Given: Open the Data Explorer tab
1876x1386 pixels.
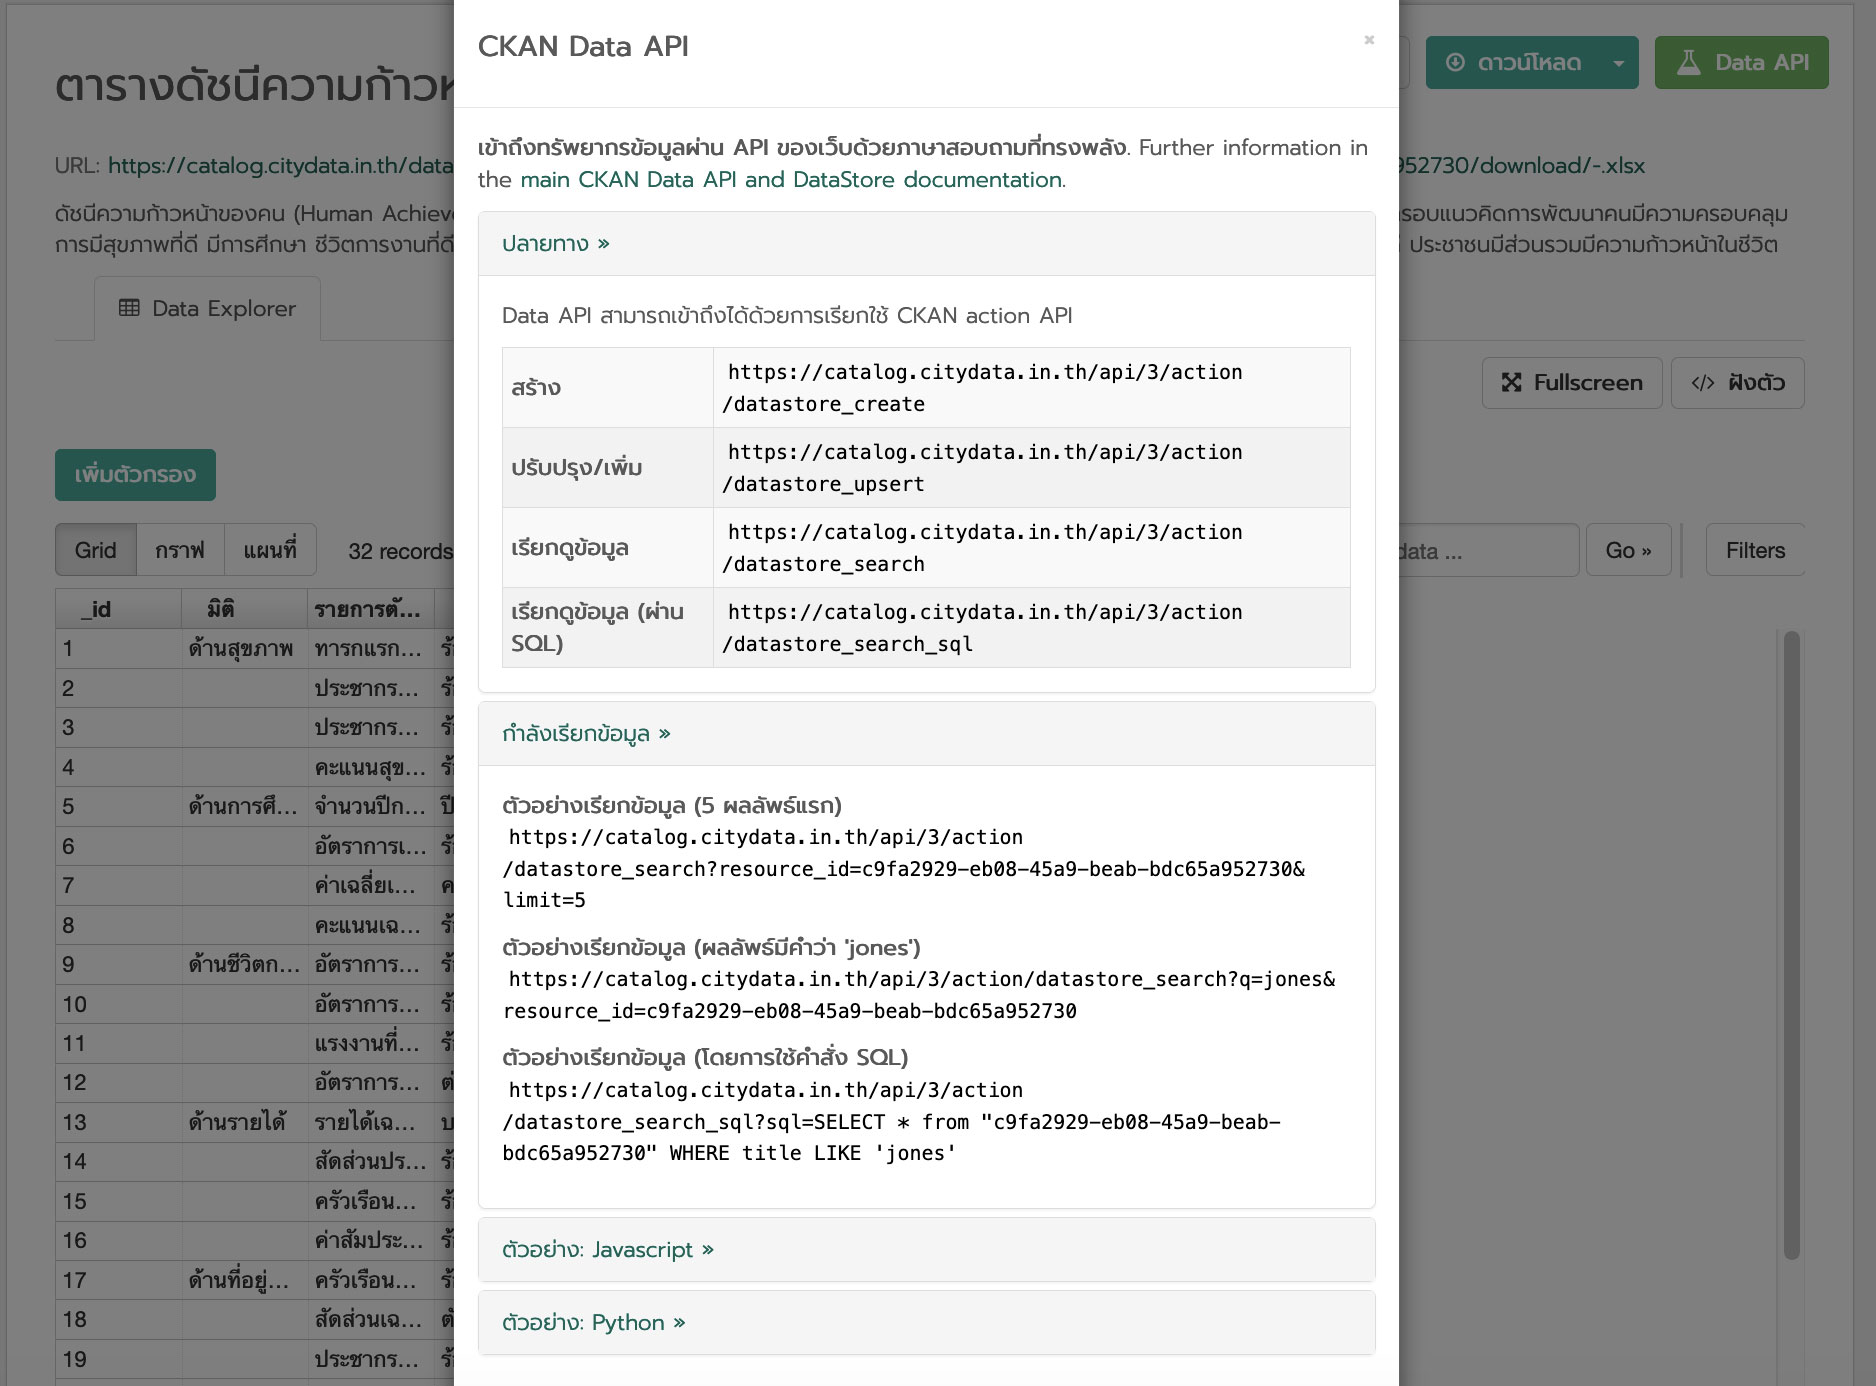Looking at the screenshot, I should coord(207,309).
